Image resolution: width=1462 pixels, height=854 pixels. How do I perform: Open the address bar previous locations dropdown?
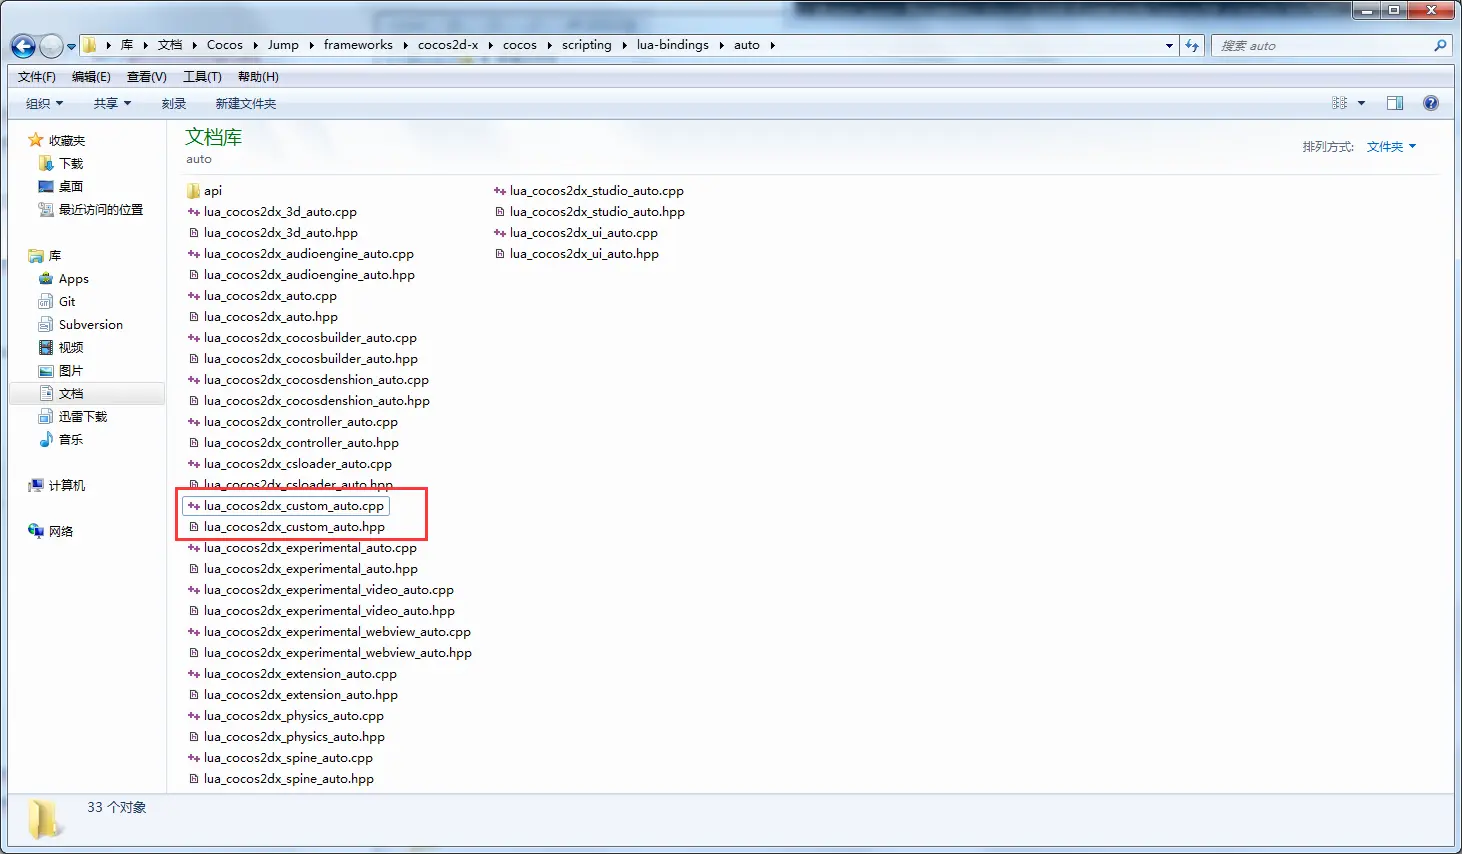click(x=1169, y=45)
